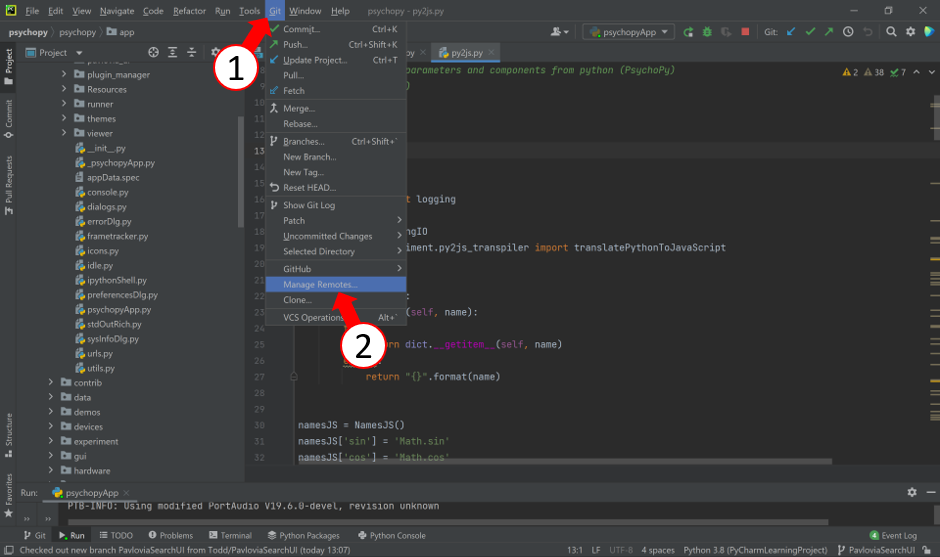Close the psychopyApp run tab

coord(126,493)
